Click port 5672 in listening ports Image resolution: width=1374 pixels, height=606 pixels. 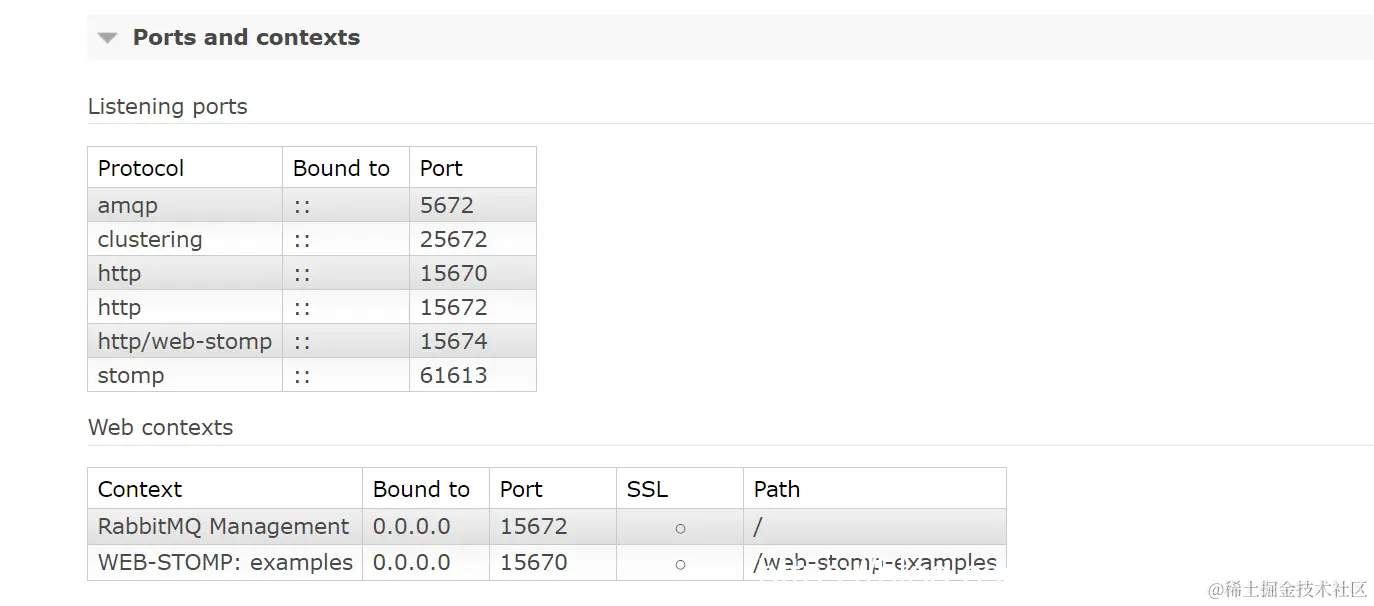tap(473, 205)
